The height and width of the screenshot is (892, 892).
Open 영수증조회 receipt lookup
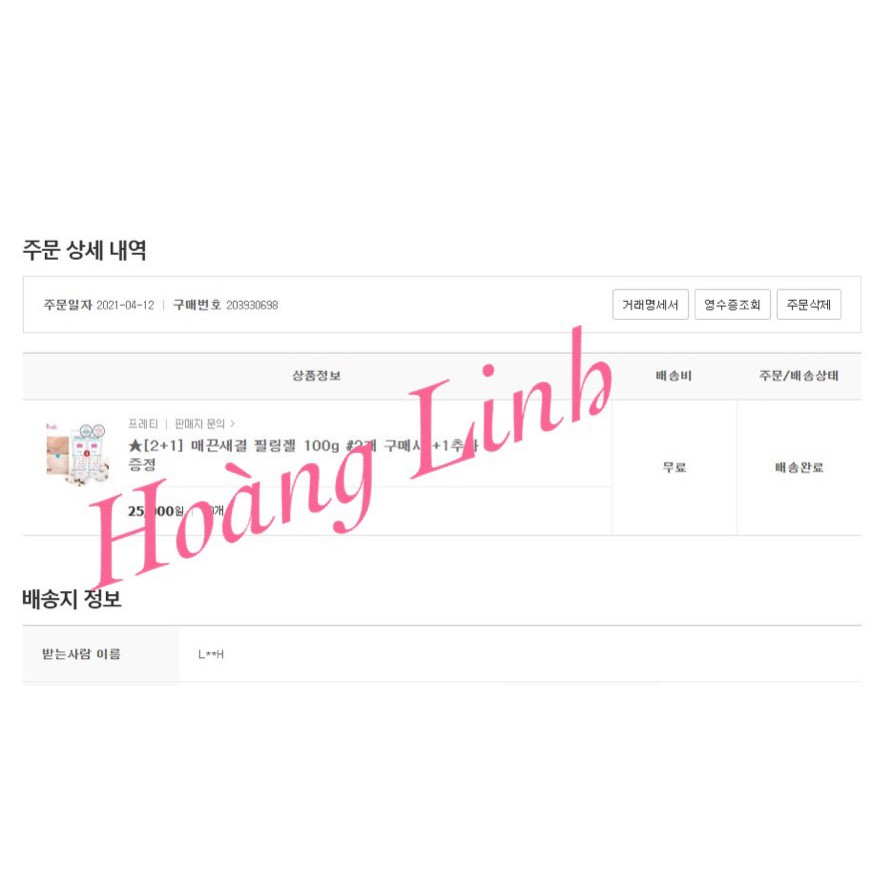click(732, 304)
